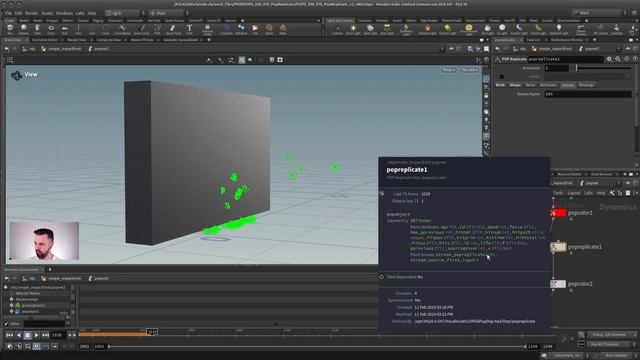Select the Box shelf tool
The width and height of the screenshot is (640, 360).
pyautogui.click(x=10, y=29)
